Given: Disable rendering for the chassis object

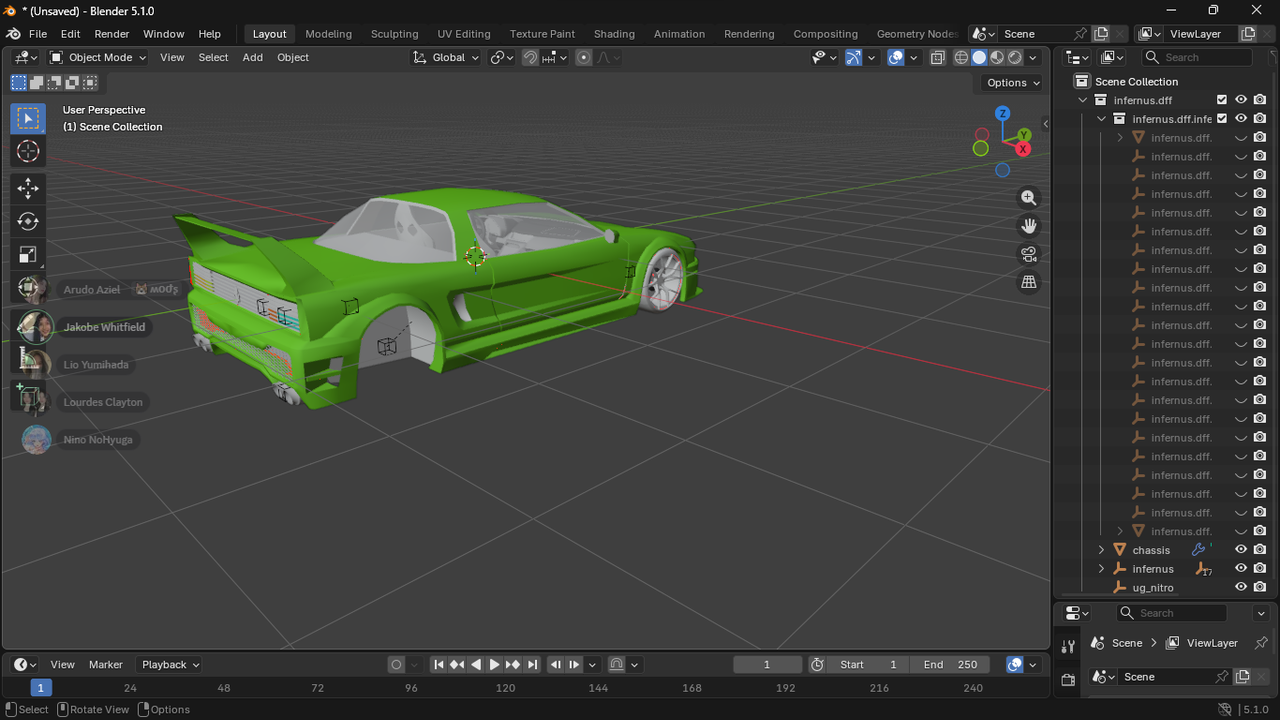Looking at the screenshot, I should tap(1260, 550).
